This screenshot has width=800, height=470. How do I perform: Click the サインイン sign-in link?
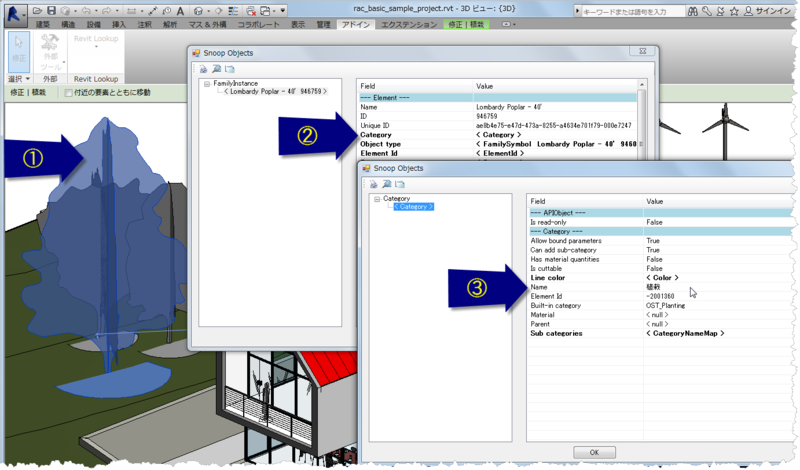(x=773, y=11)
